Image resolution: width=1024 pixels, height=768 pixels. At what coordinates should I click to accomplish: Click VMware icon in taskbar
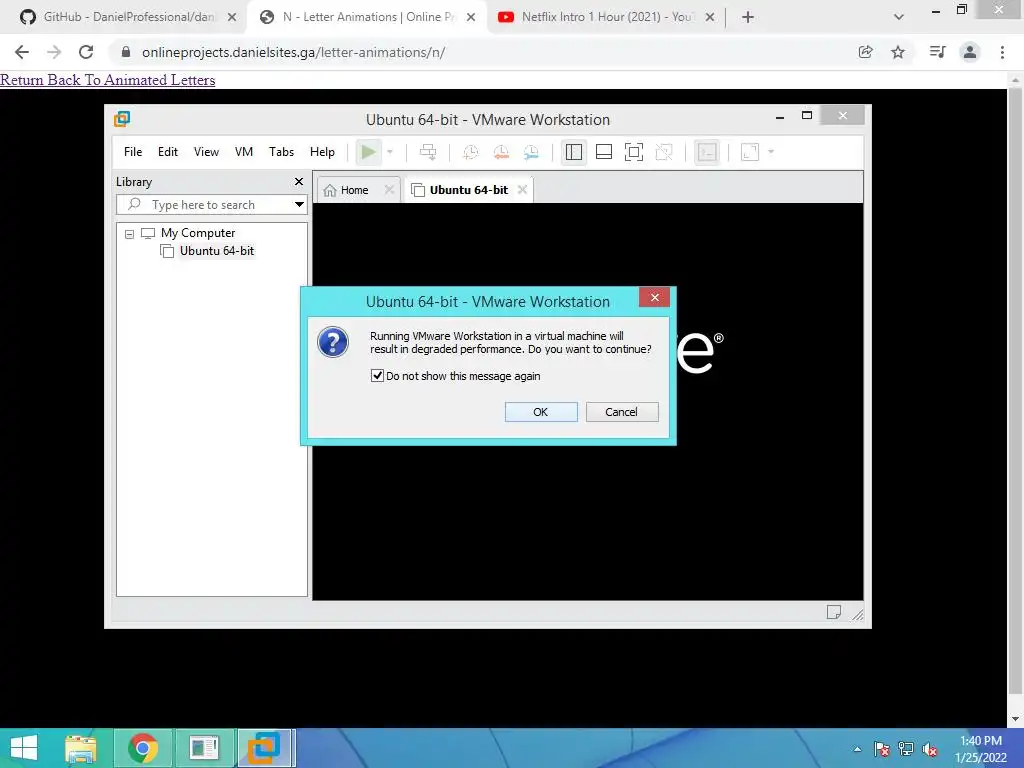(x=264, y=748)
